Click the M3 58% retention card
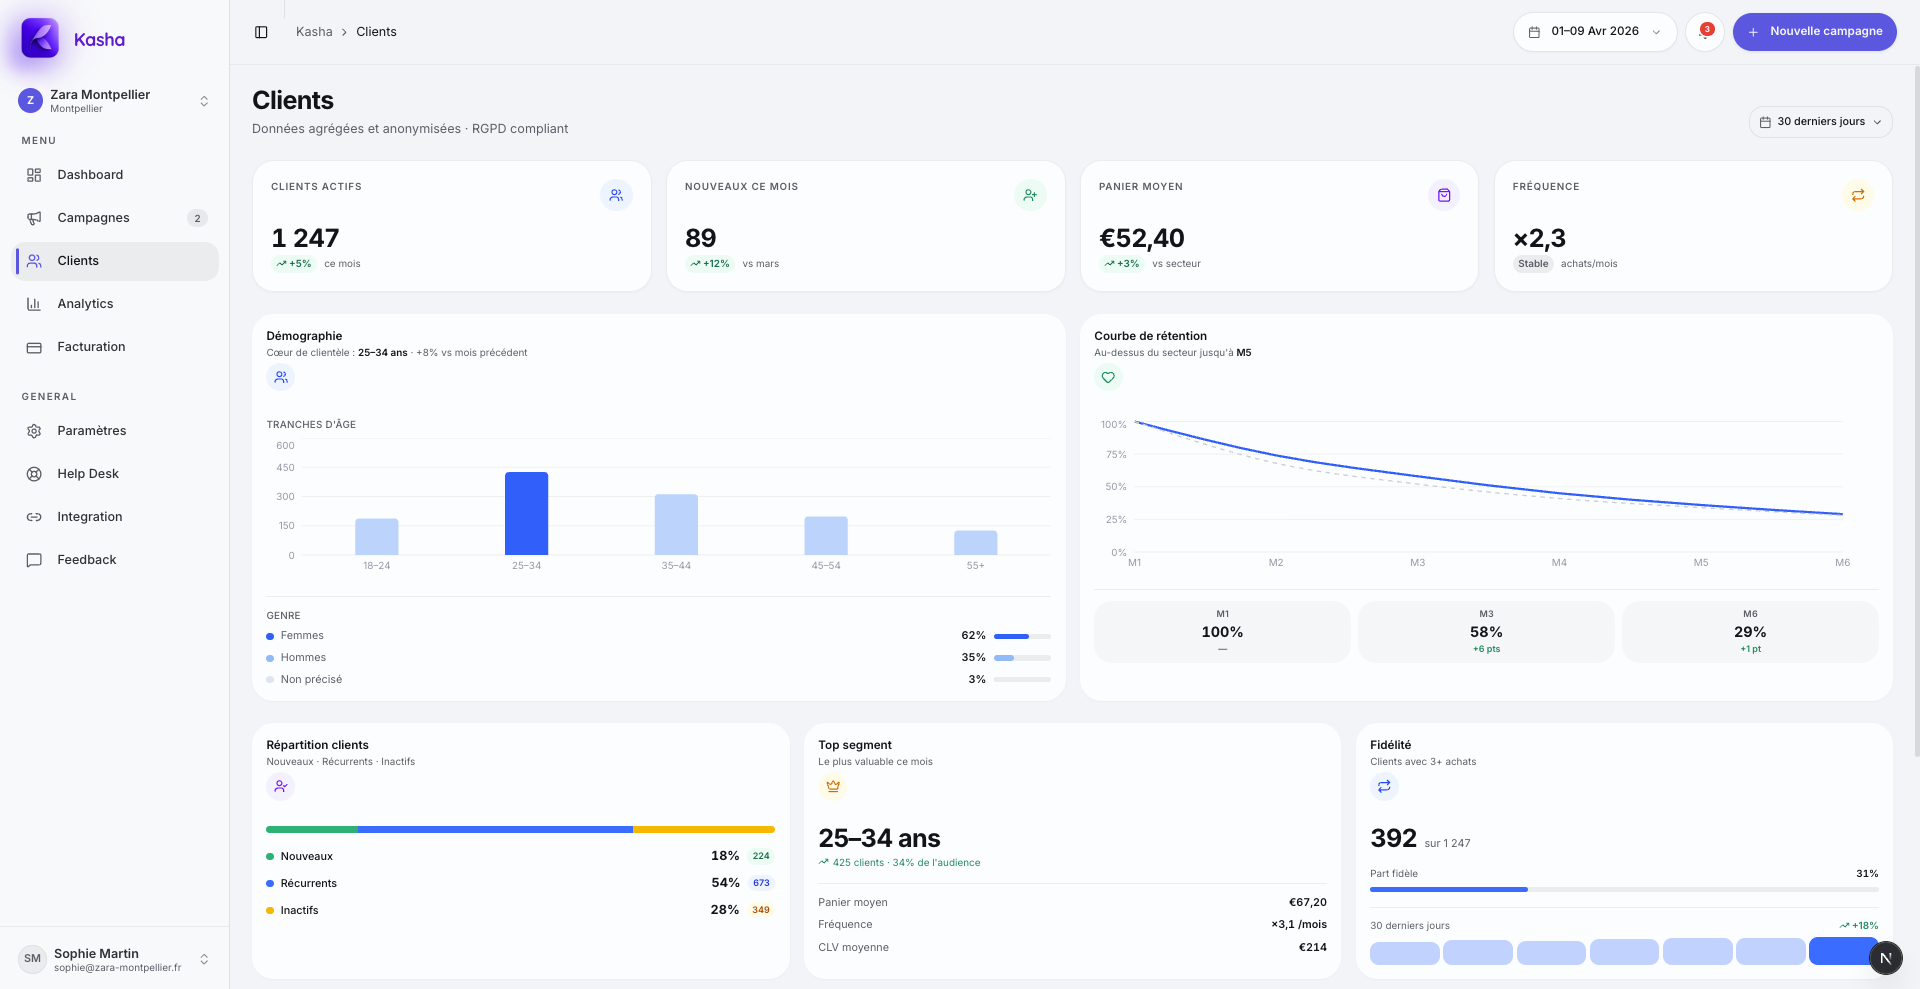The width and height of the screenshot is (1920, 989). [1486, 632]
